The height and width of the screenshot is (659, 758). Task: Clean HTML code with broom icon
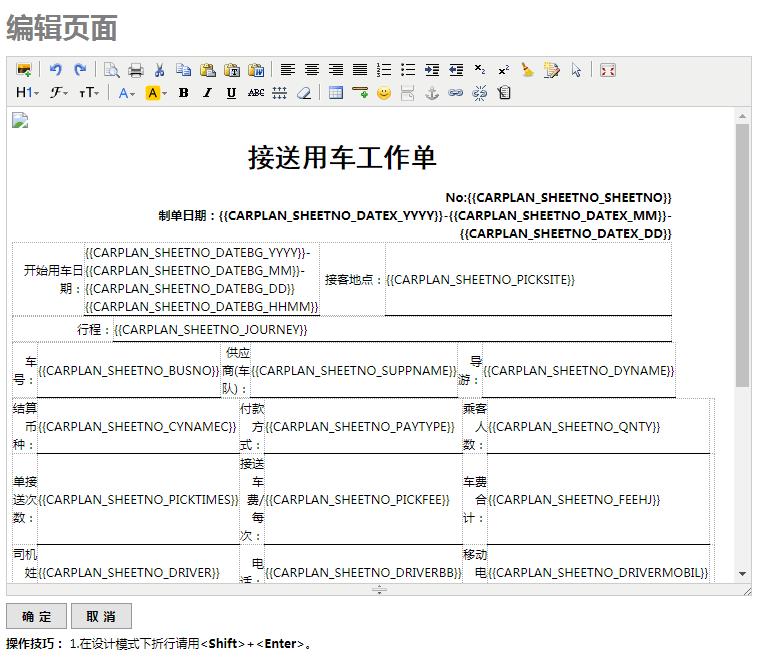point(527,70)
